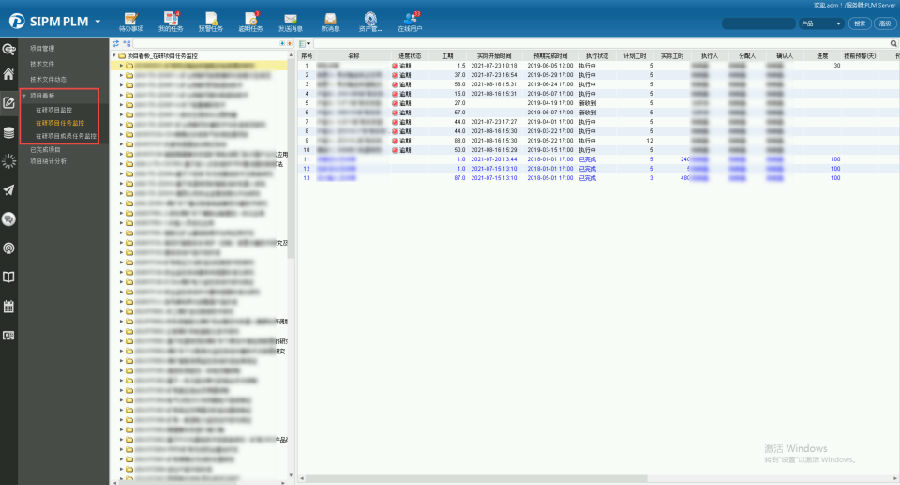The height and width of the screenshot is (485, 900).
Task: Open 在研项目成员任务监控 submenu item
Action: pyautogui.click(x=66, y=137)
